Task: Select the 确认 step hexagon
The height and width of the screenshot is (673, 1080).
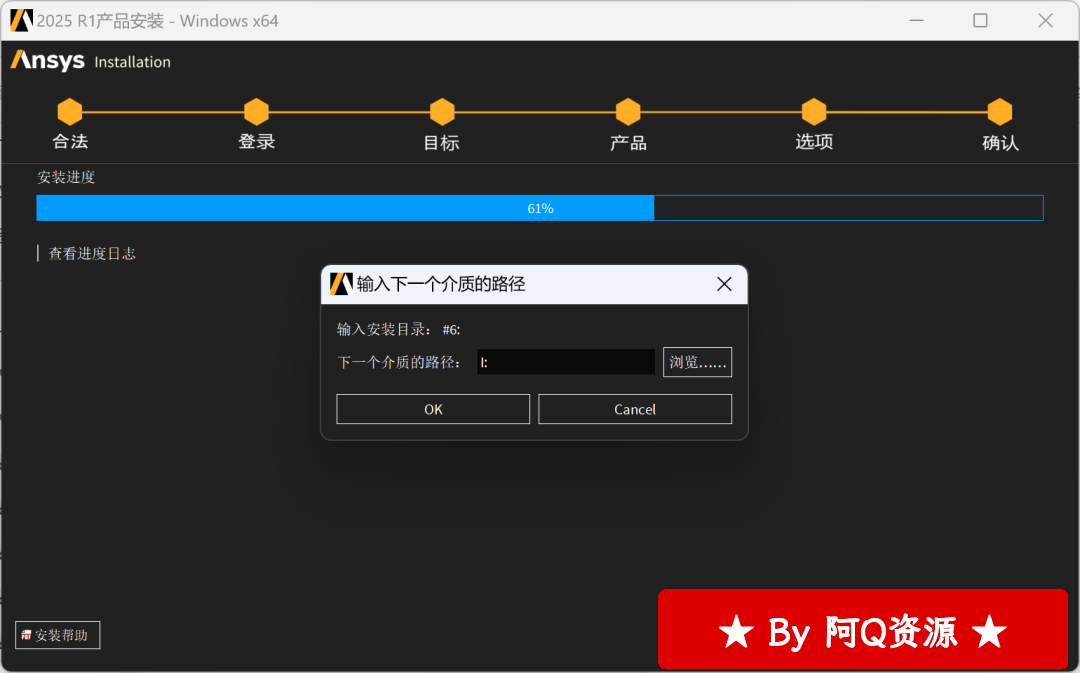Action: [x=1000, y=112]
